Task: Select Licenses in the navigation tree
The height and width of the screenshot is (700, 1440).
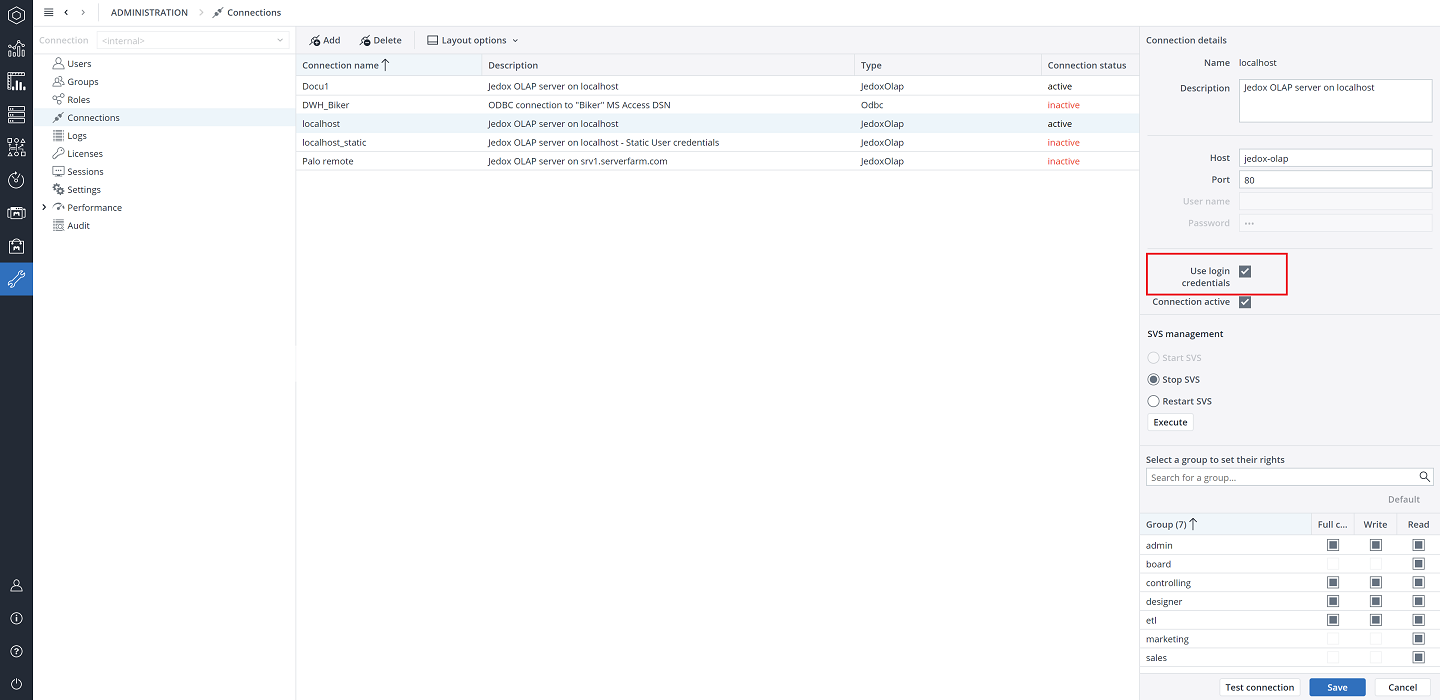Action: pos(85,154)
